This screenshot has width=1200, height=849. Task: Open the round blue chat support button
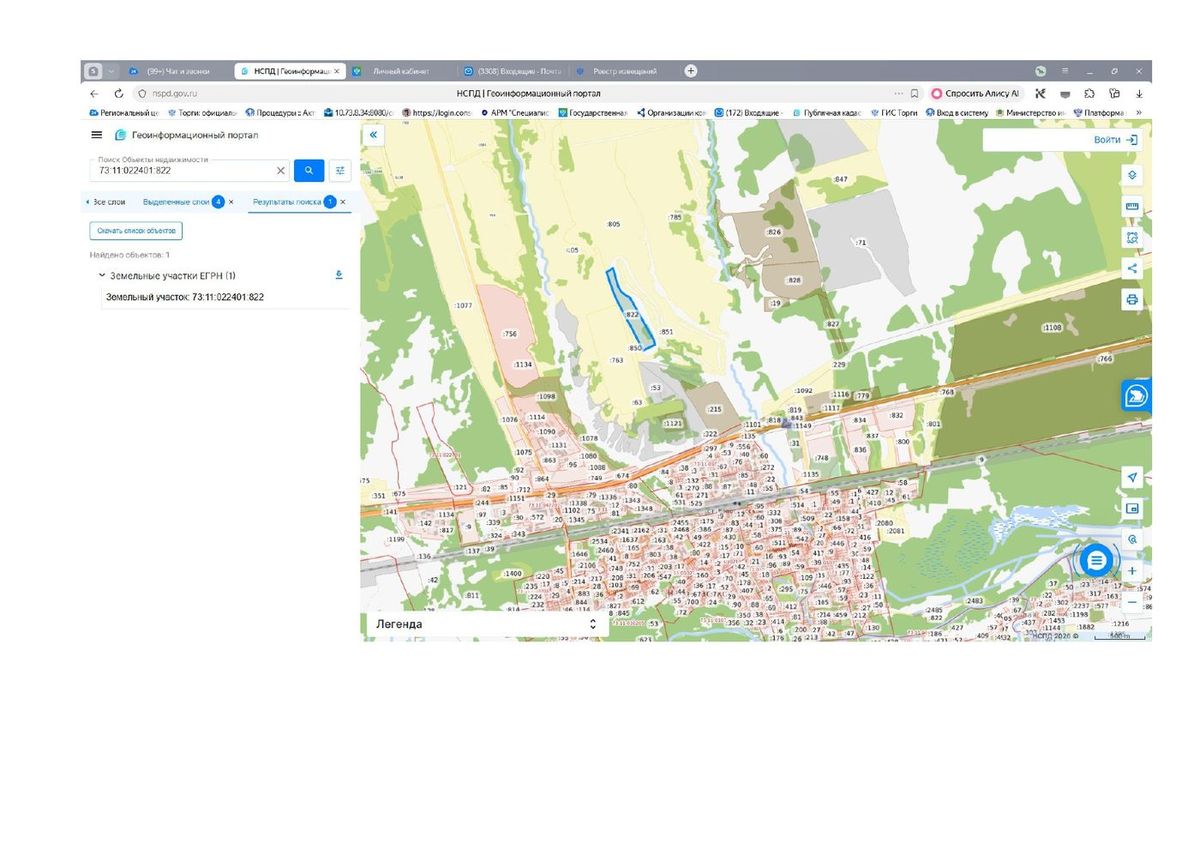coord(1097,560)
